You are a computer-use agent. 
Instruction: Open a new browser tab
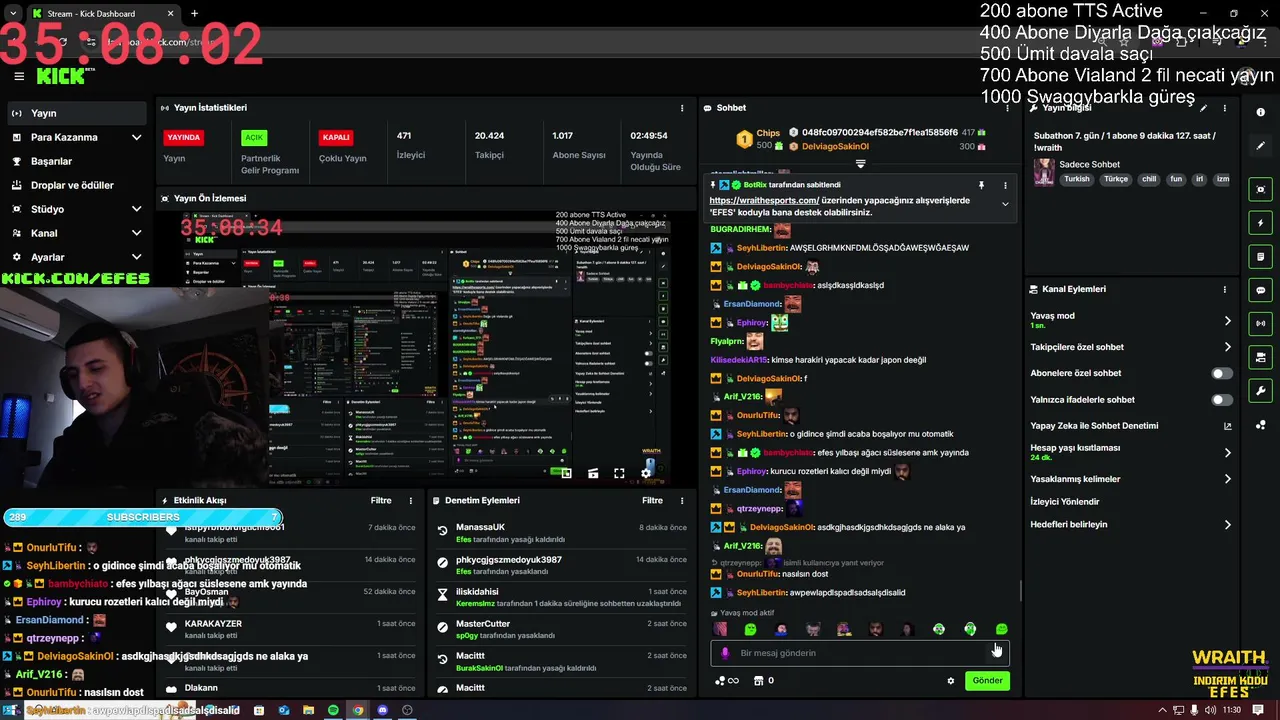click(194, 14)
